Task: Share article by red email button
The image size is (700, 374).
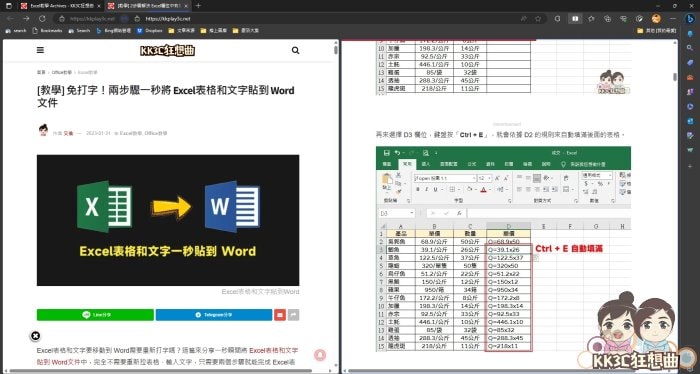Action: point(280,315)
